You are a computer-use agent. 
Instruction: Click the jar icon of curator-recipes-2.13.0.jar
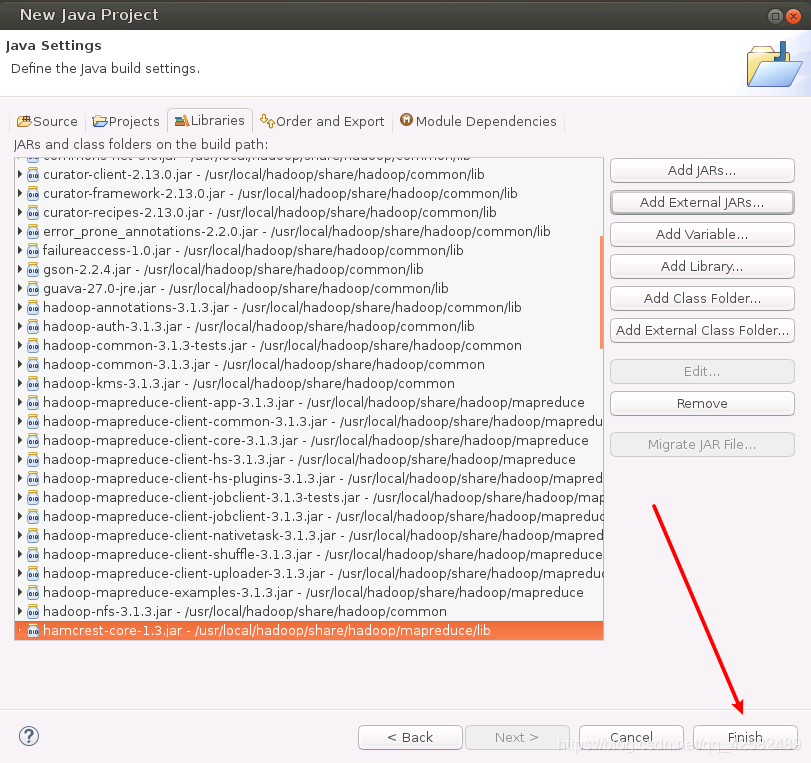coord(33,213)
